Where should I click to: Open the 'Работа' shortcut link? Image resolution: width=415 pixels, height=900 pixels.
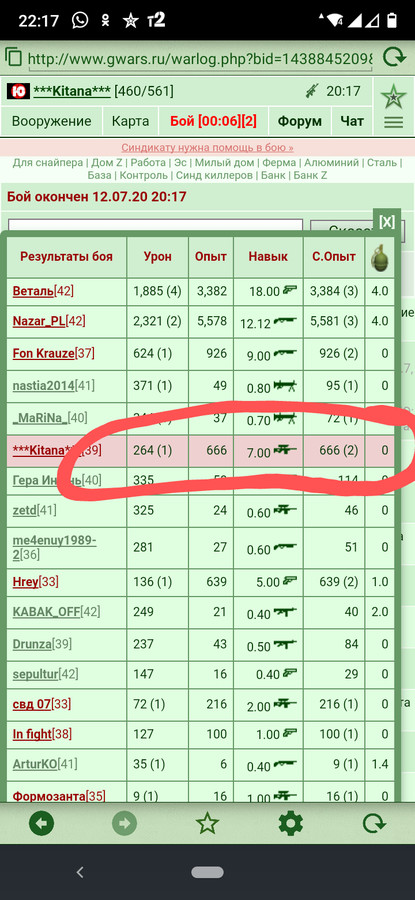tap(148, 162)
